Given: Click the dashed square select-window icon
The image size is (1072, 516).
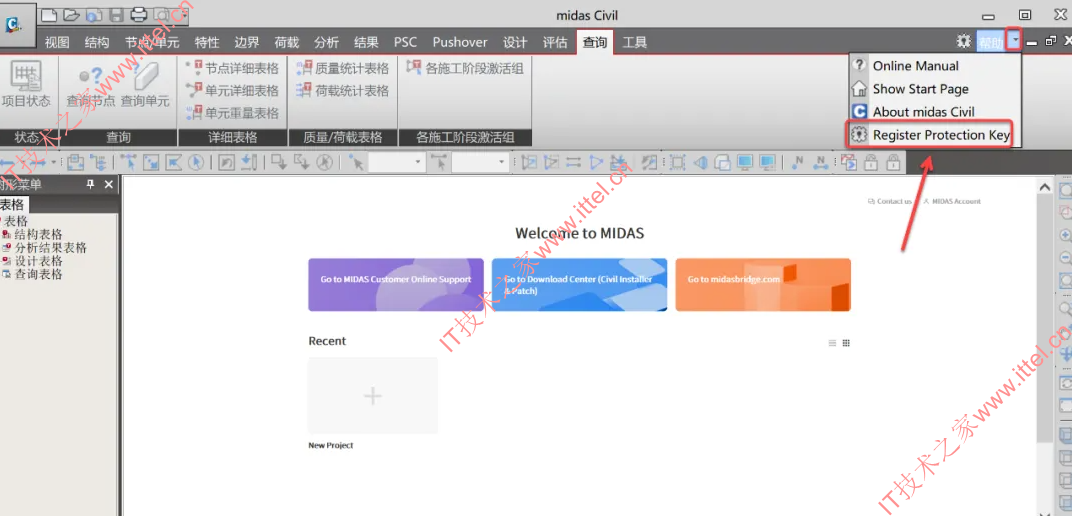Looking at the screenshot, I should pyautogui.click(x=677, y=163).
